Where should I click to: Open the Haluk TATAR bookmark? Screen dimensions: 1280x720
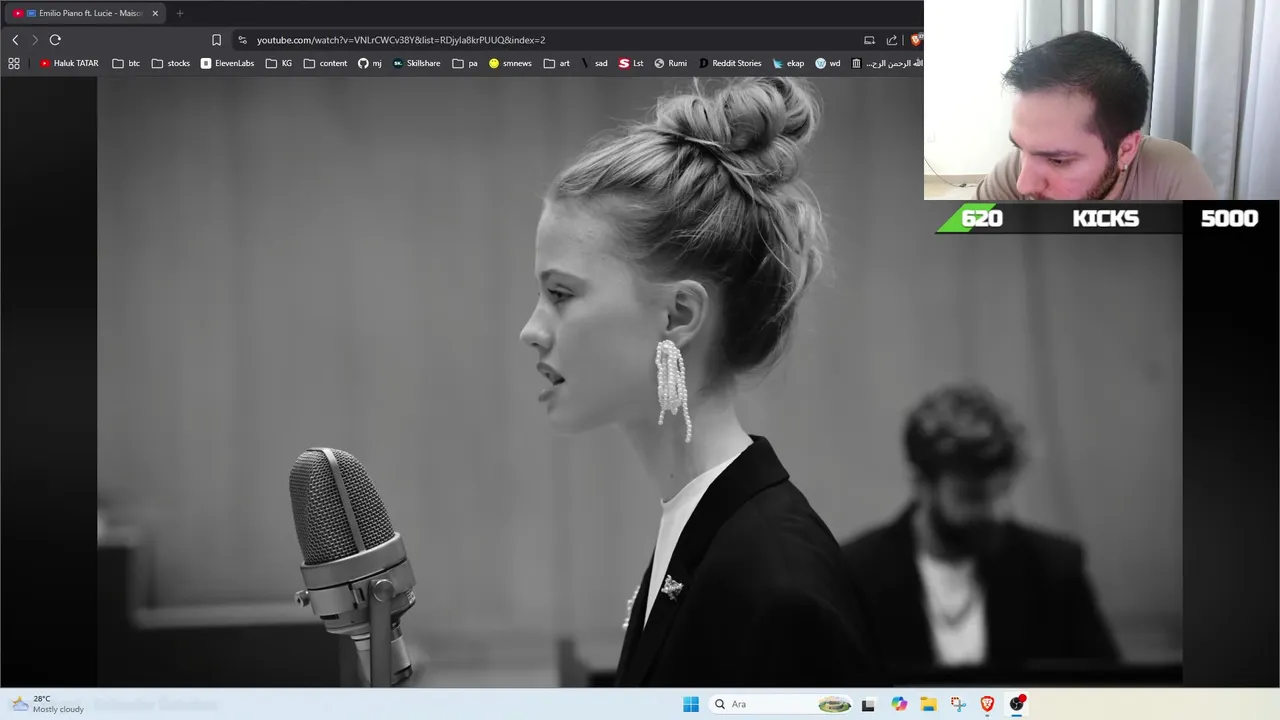click(69, 63)
